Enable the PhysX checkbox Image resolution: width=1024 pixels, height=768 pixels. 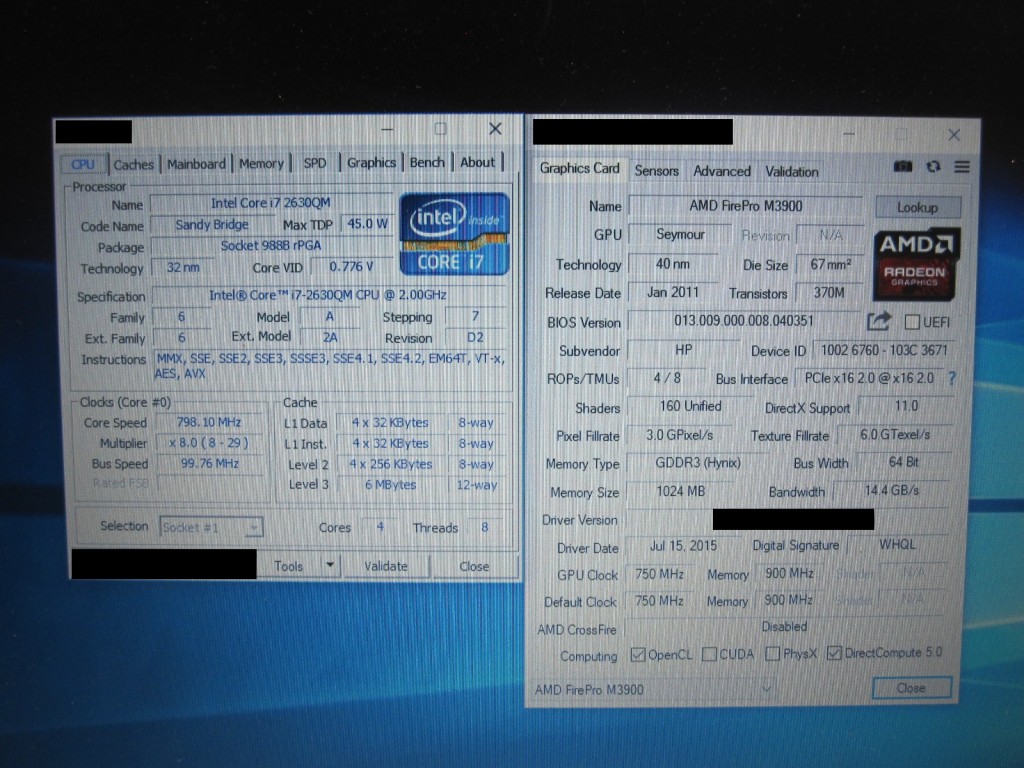(773, 653)
